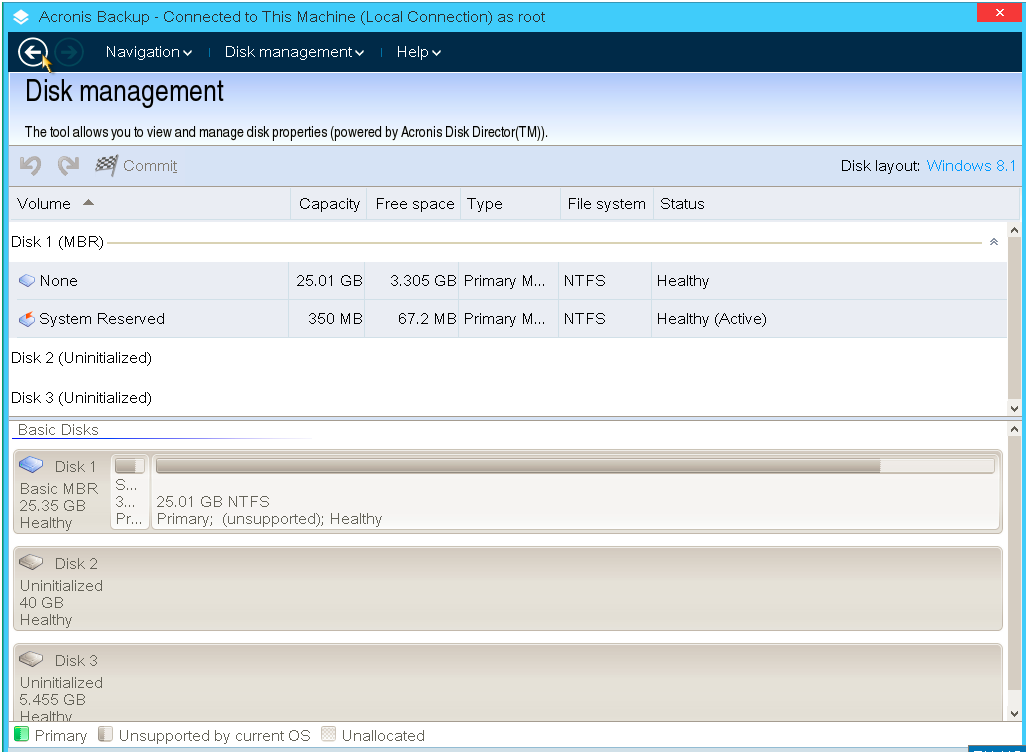Select the None volume row
The height and width of the screenshot is (752, 1029).
click(x=509, y=281)
